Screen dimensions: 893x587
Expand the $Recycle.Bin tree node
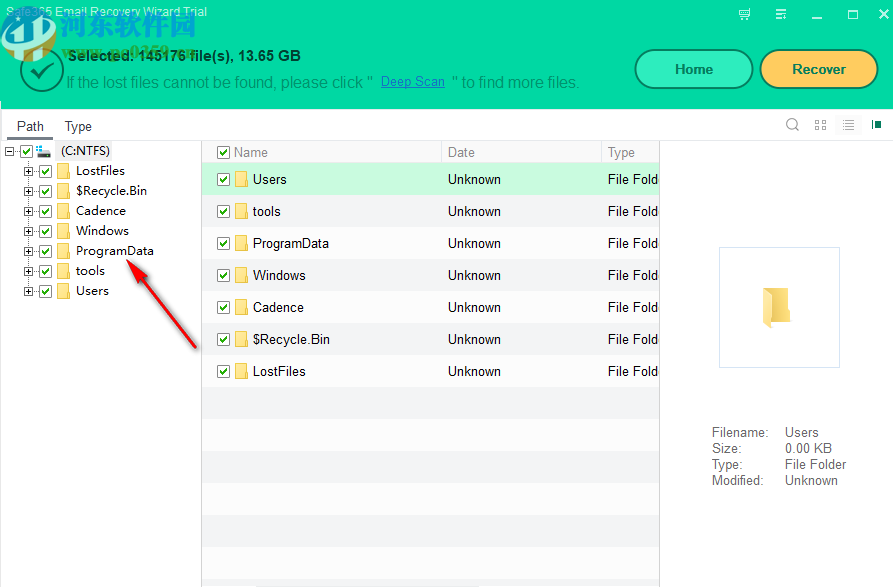tap(29, 190)
